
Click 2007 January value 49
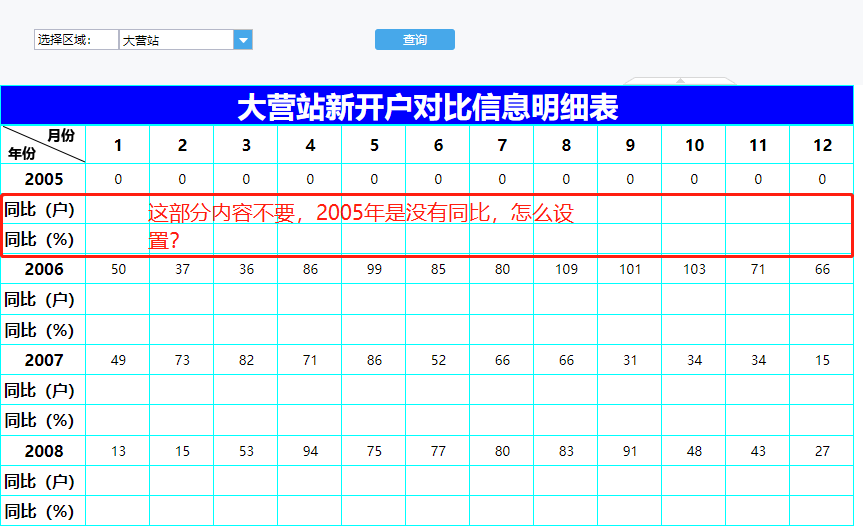tap(118, 360)
